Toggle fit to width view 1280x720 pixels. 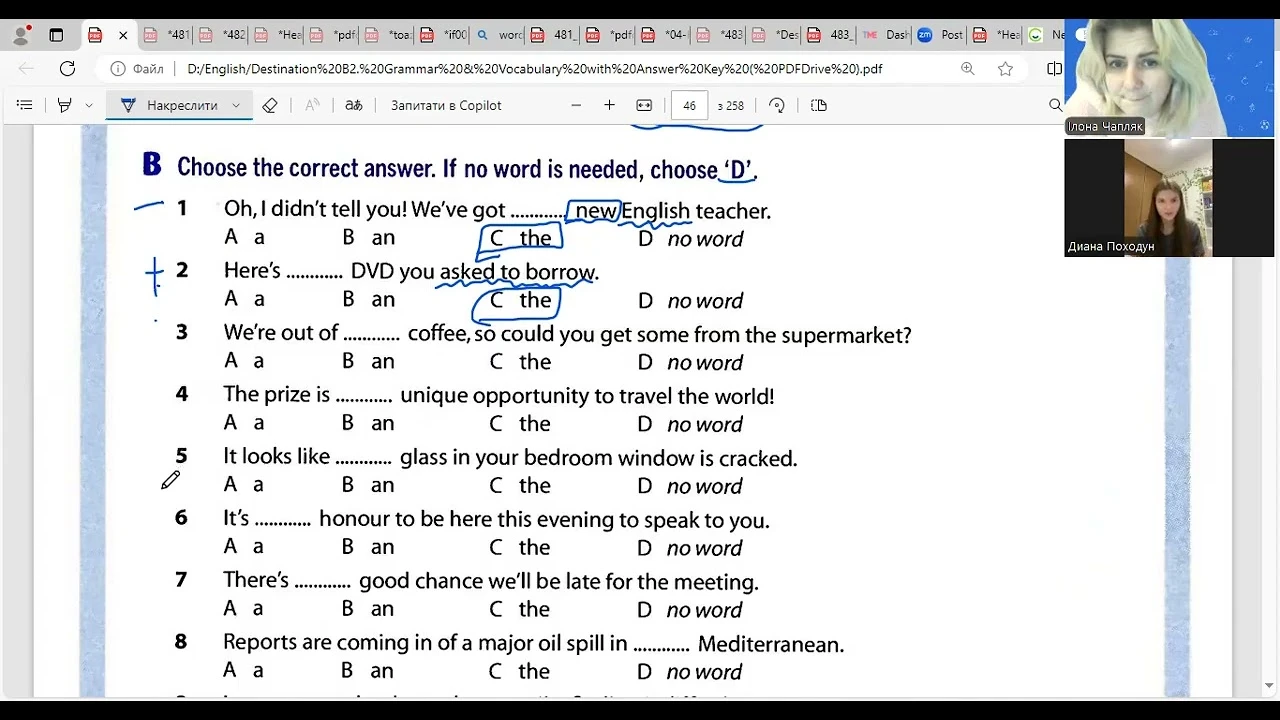644,105
